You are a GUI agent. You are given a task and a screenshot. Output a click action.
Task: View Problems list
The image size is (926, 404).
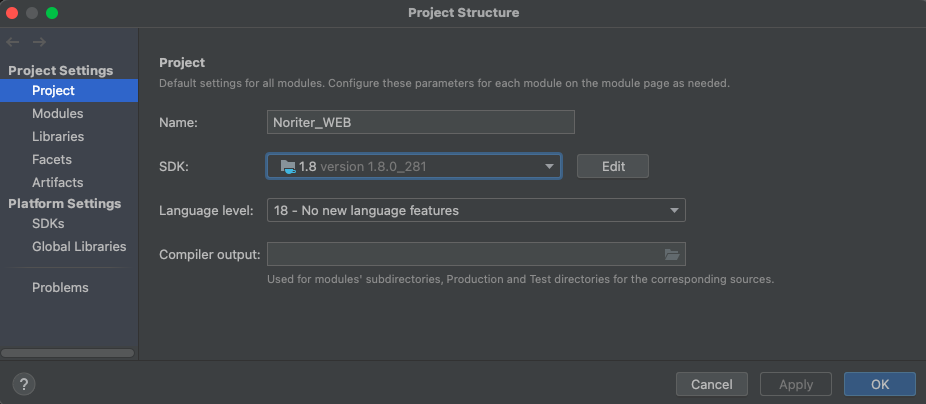[60, 287]
